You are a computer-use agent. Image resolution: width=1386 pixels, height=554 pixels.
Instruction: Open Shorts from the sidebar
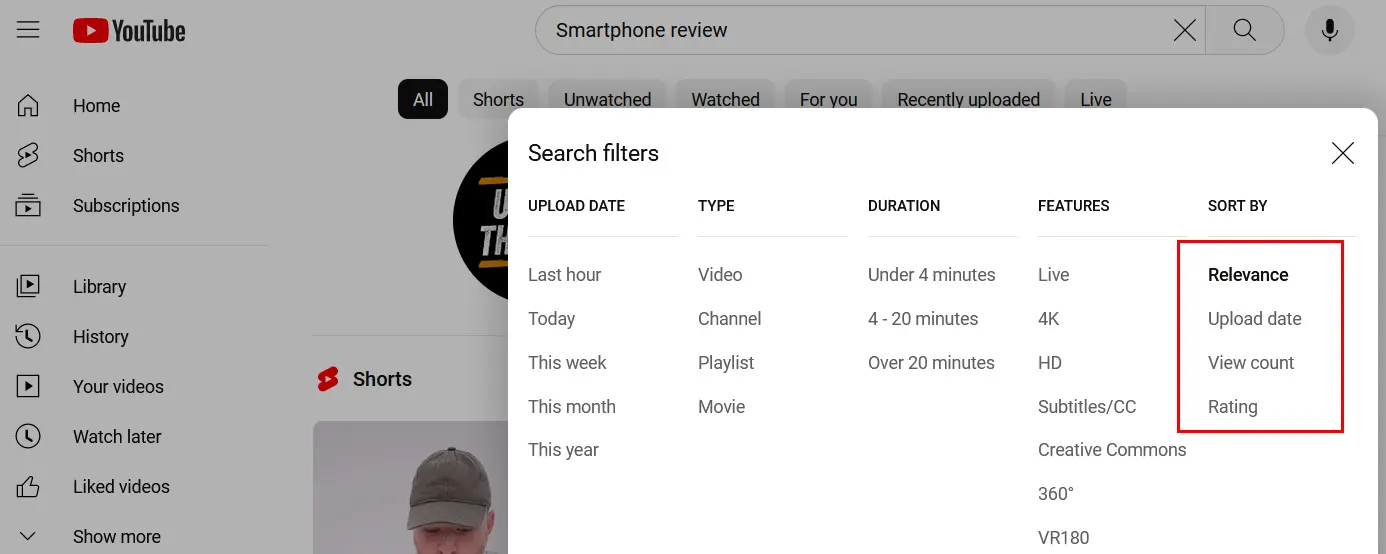point(98,156)
